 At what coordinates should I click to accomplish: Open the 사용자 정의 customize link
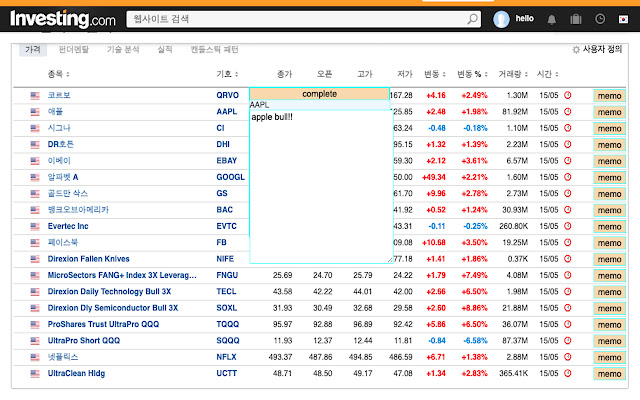(602, 49)
